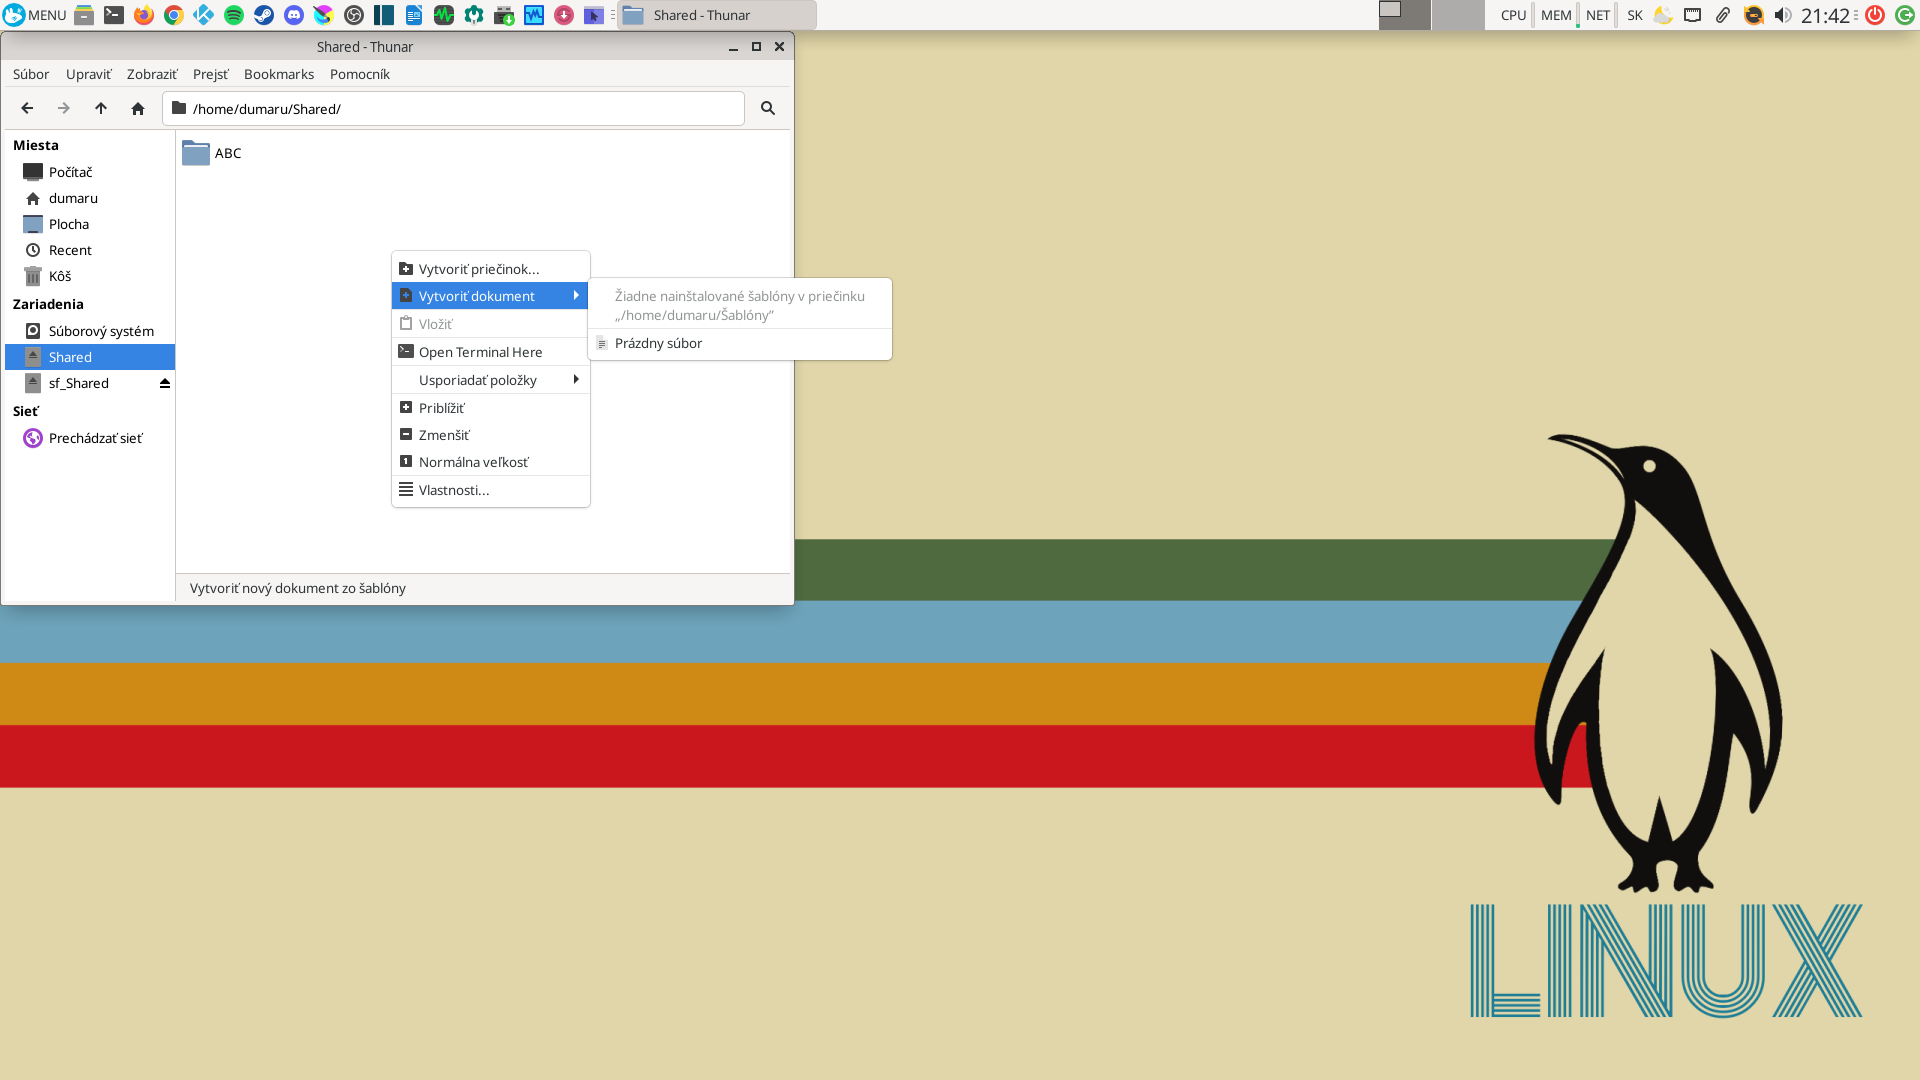The width and height of the screenshot is (1920, 1080).
Task: Choose Vytvoriť priečinok... from context menu
Action: [x=490, y=269]
